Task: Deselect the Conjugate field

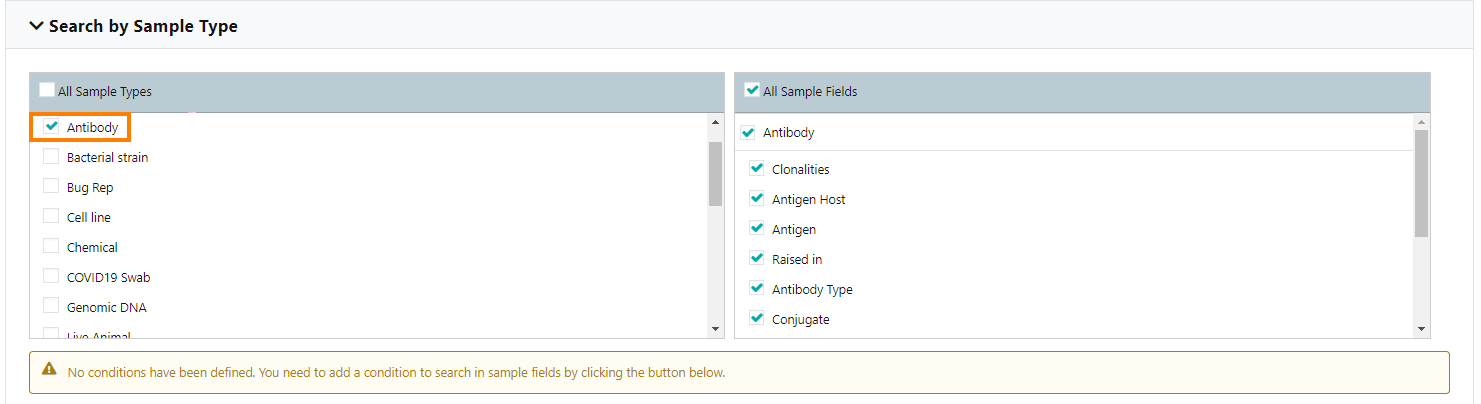Action: tap(757, 319)
